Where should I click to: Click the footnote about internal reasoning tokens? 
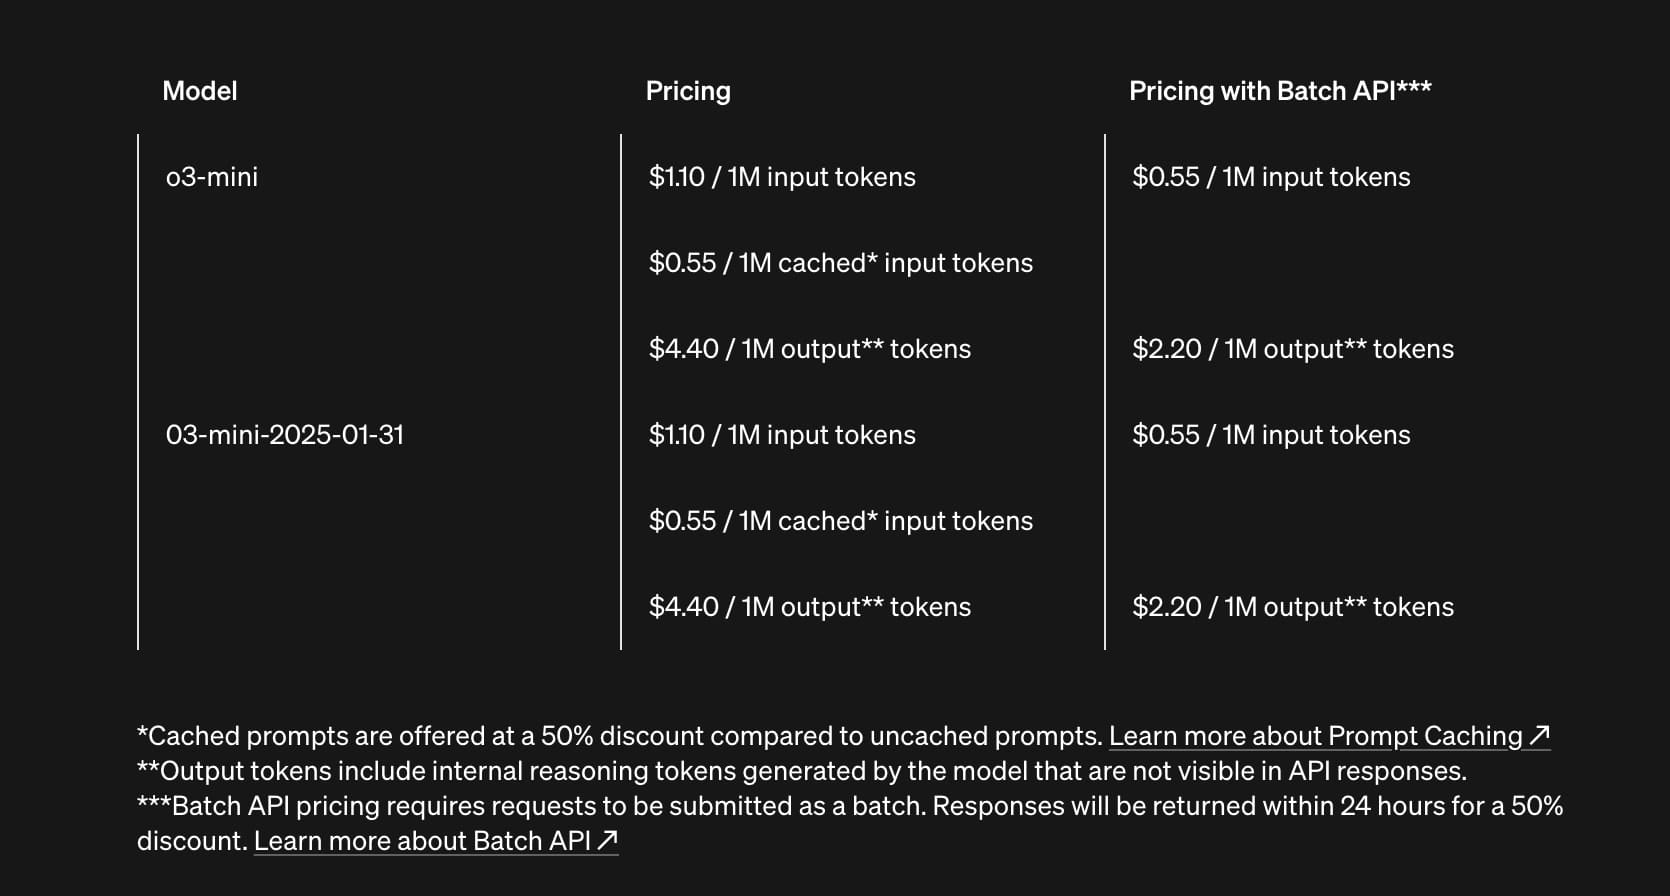(x=802, y=771)
